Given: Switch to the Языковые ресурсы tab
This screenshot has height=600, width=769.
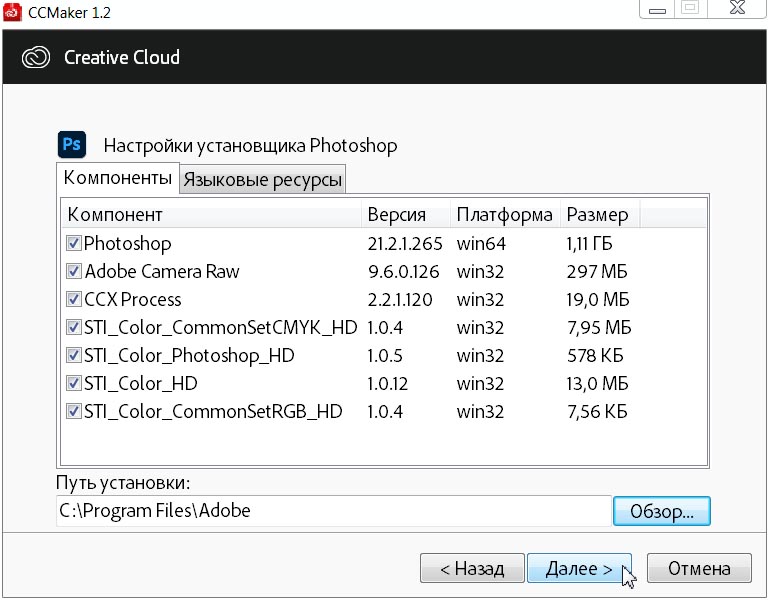Looking at the screenshot, I should pyautogui.click(x=263, y=180).
